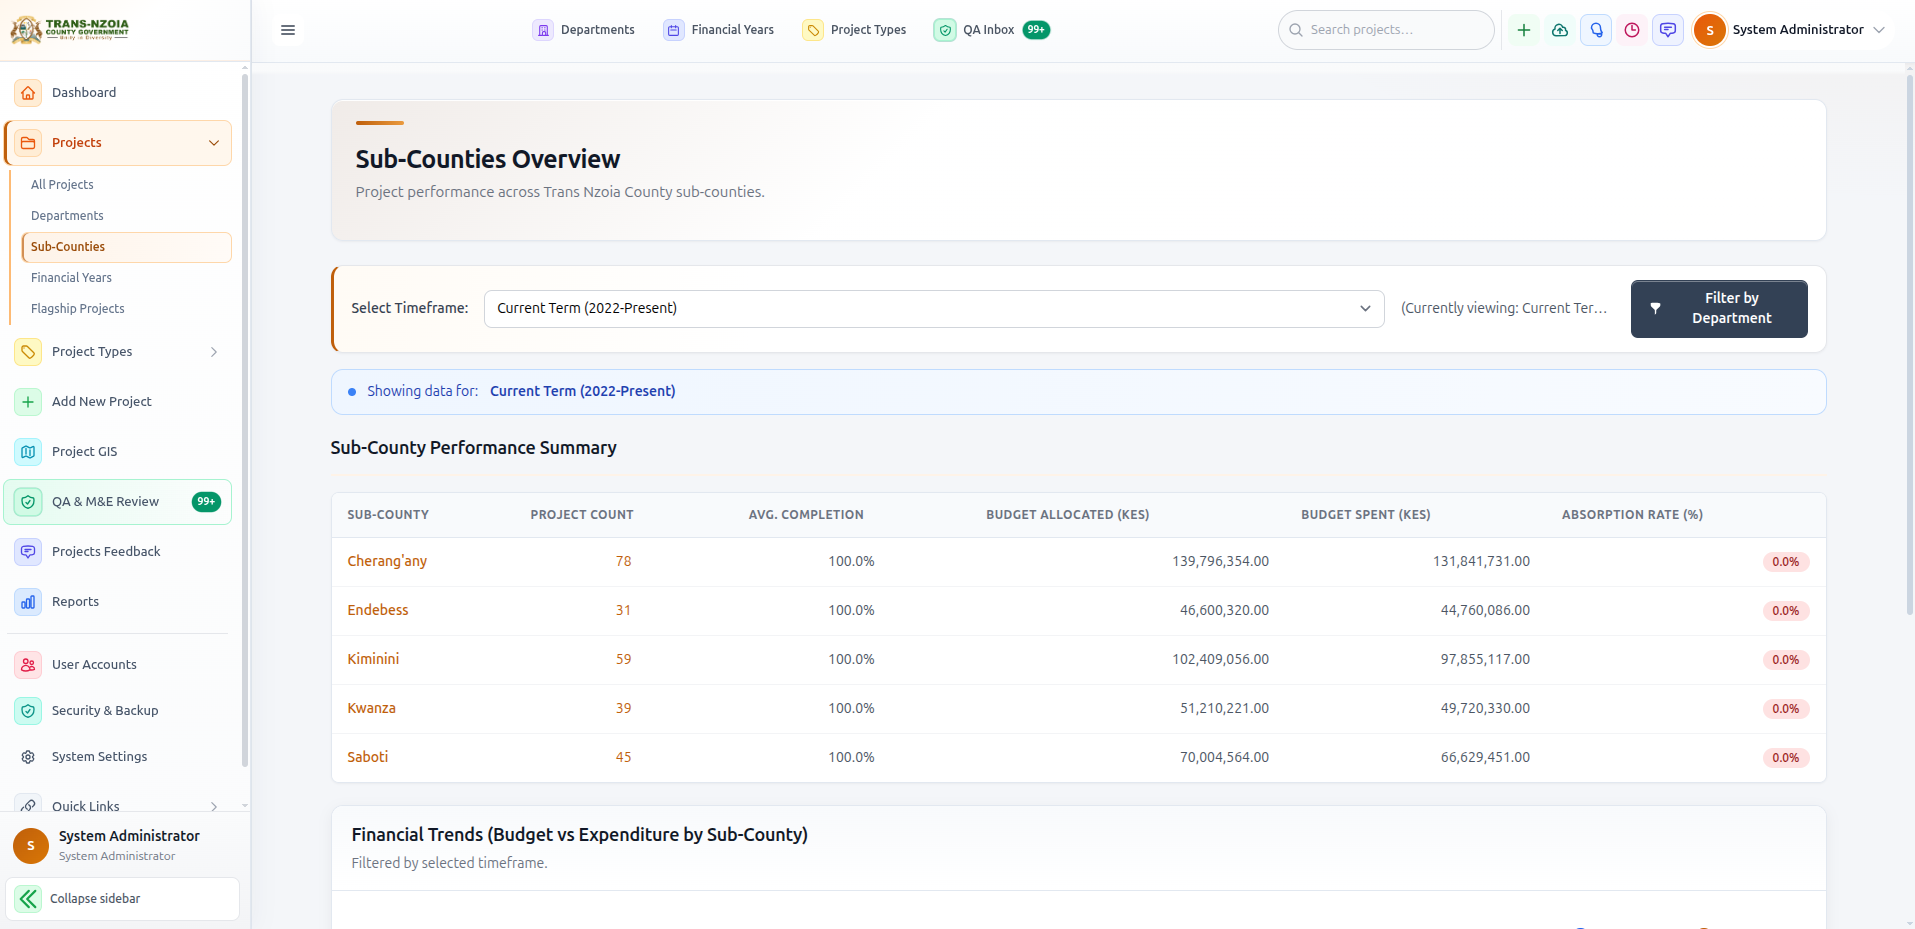Click the Filter by Department button
Image resolution: width=1915 pixels, height=929 pixels.
[1719, 309]
